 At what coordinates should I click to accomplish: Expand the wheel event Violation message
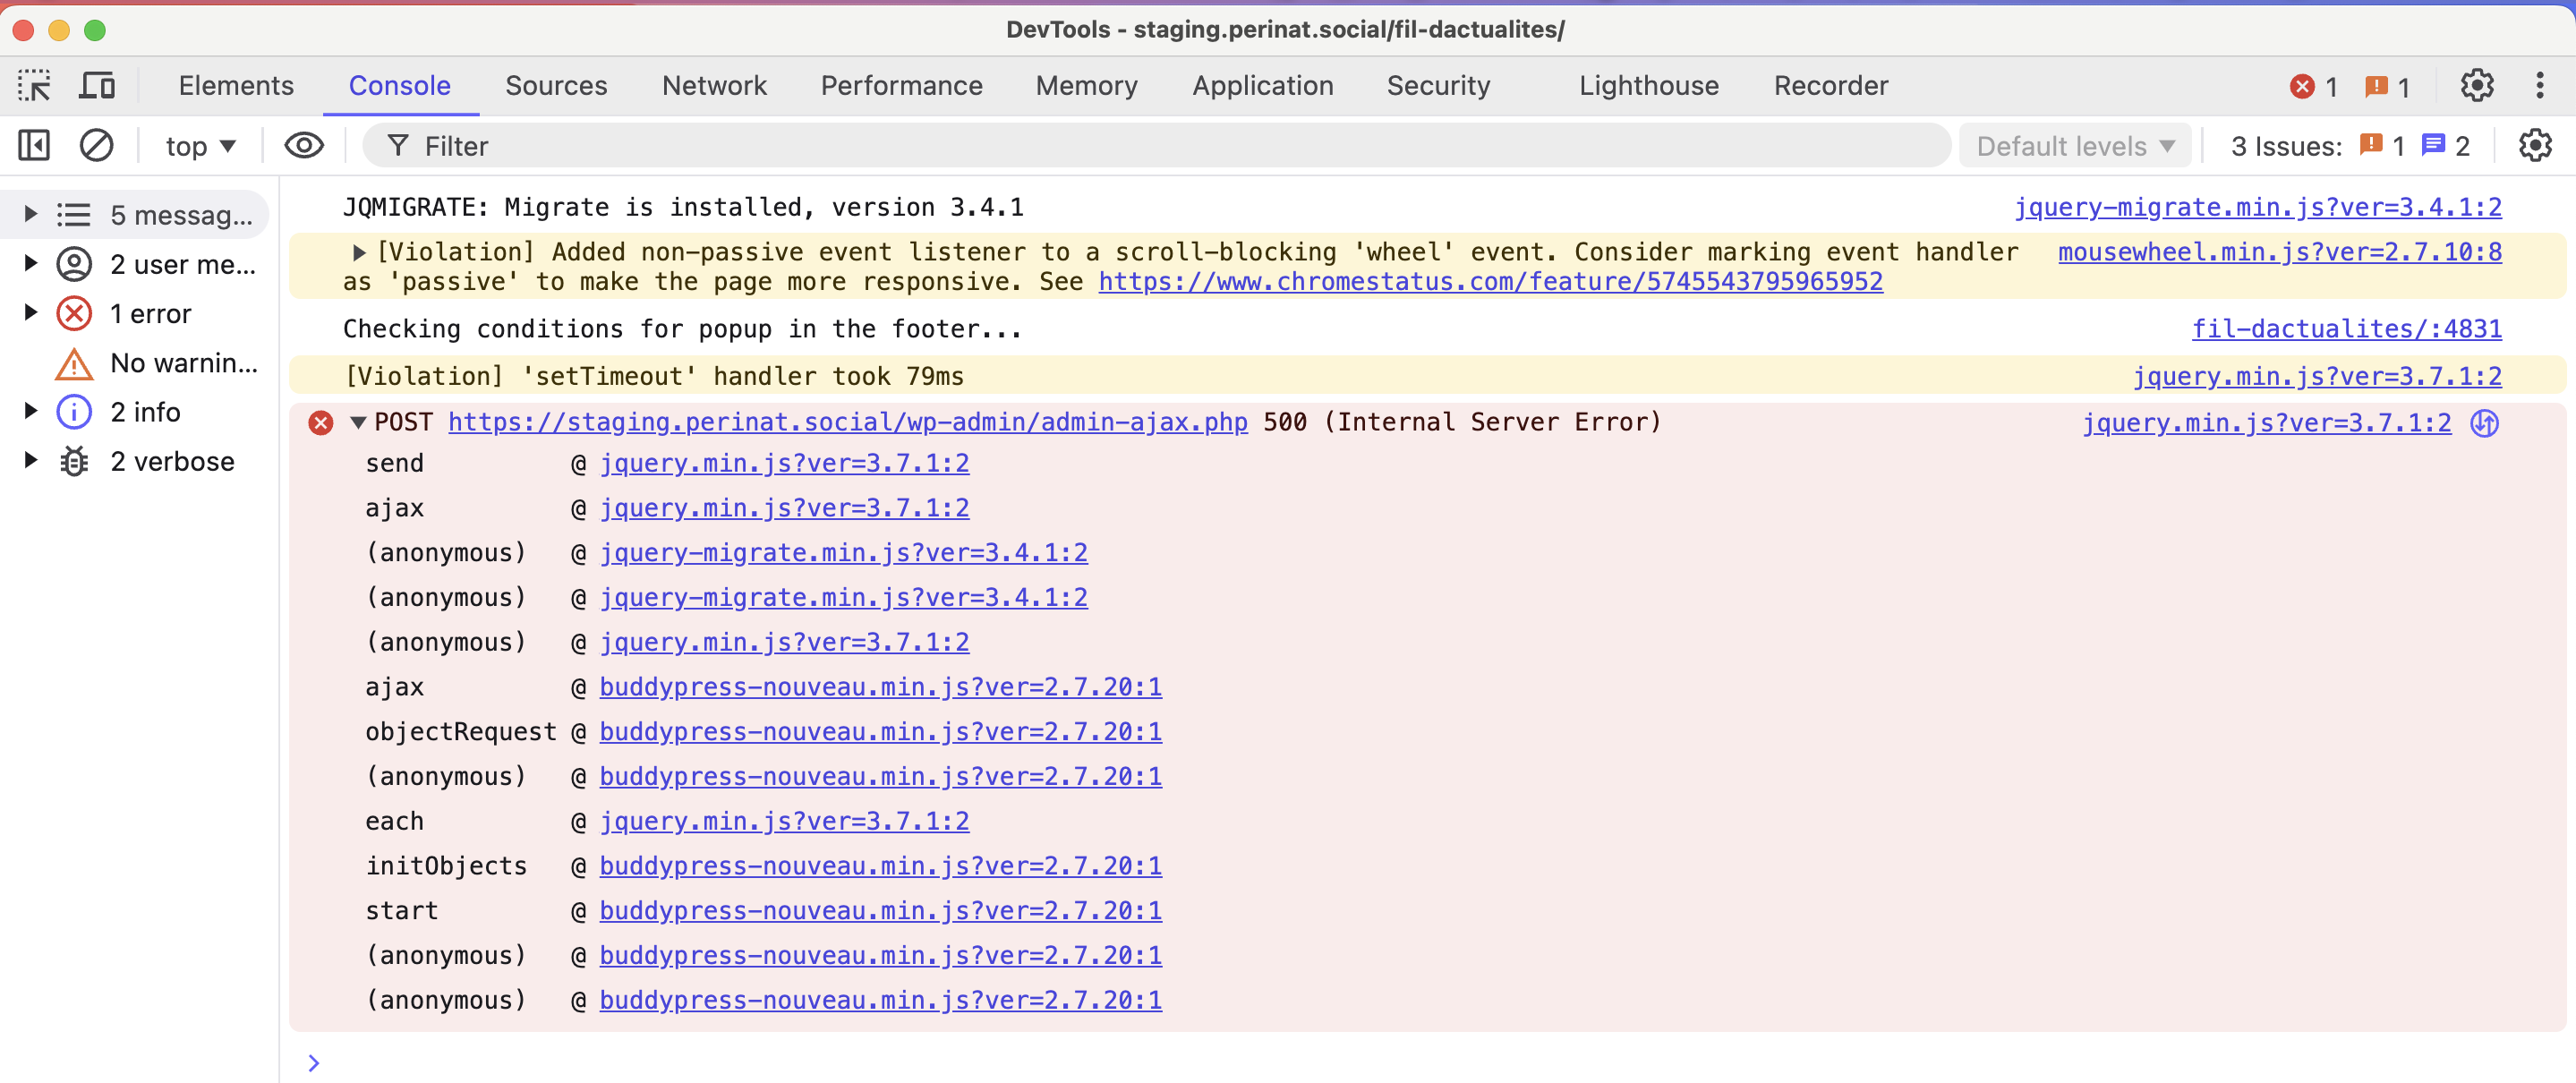358,252
